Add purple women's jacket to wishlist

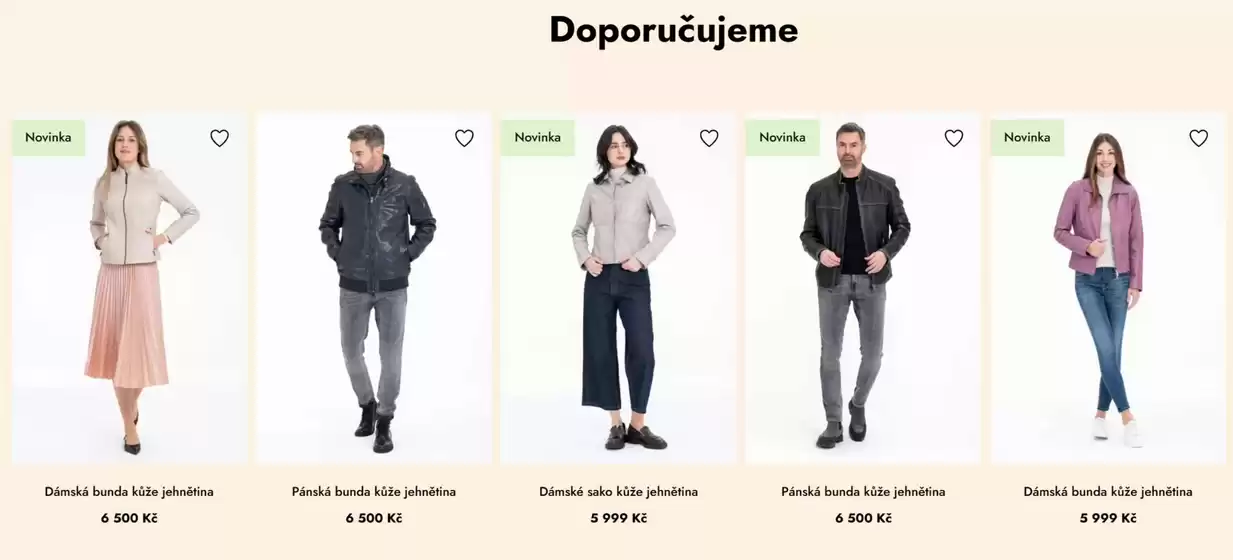pyautogui.click(x=1198, y=138)
